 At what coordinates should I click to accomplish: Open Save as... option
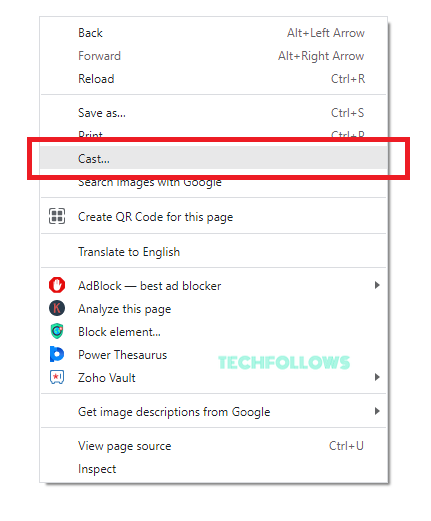tap(214, 113)
